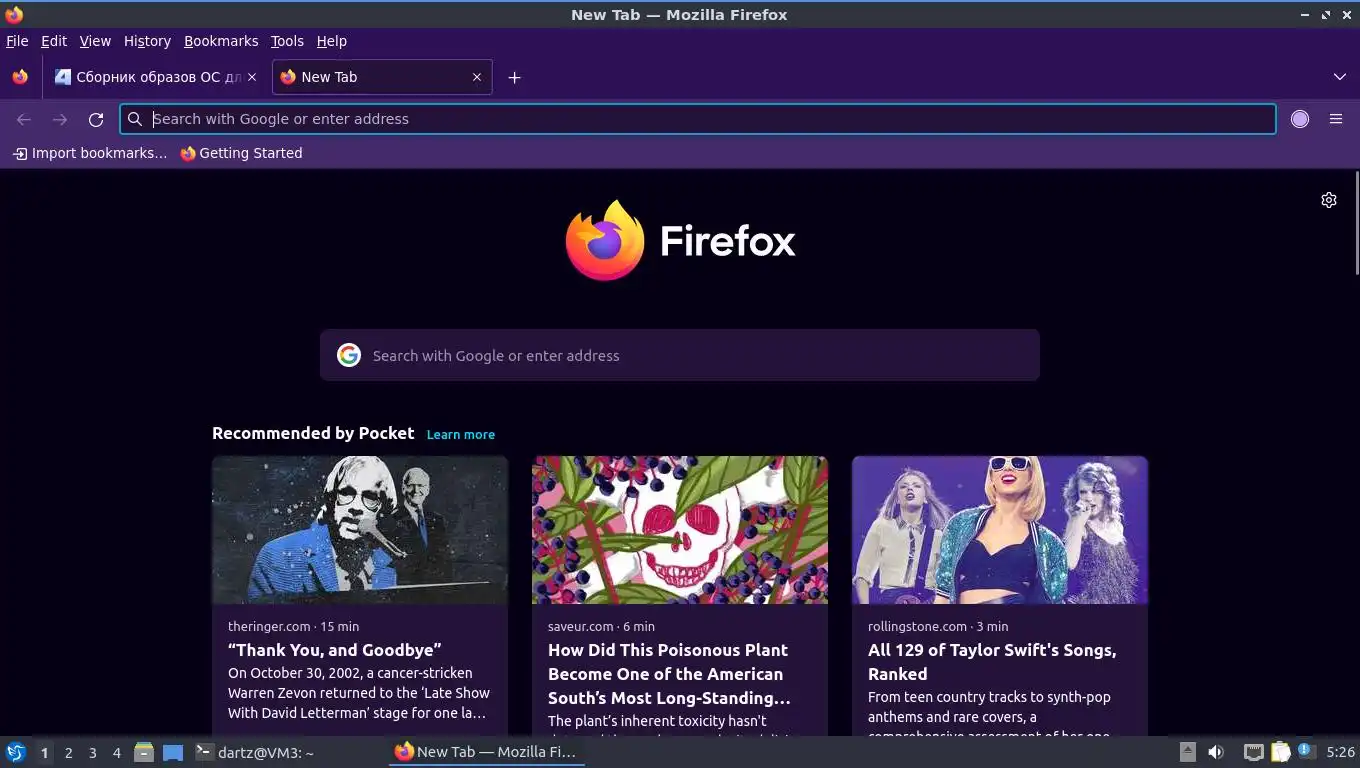This screenshot has height=768, width=1360.
Task: Click the page vertical scrollbar
Action: click(x=1356, y=222)
